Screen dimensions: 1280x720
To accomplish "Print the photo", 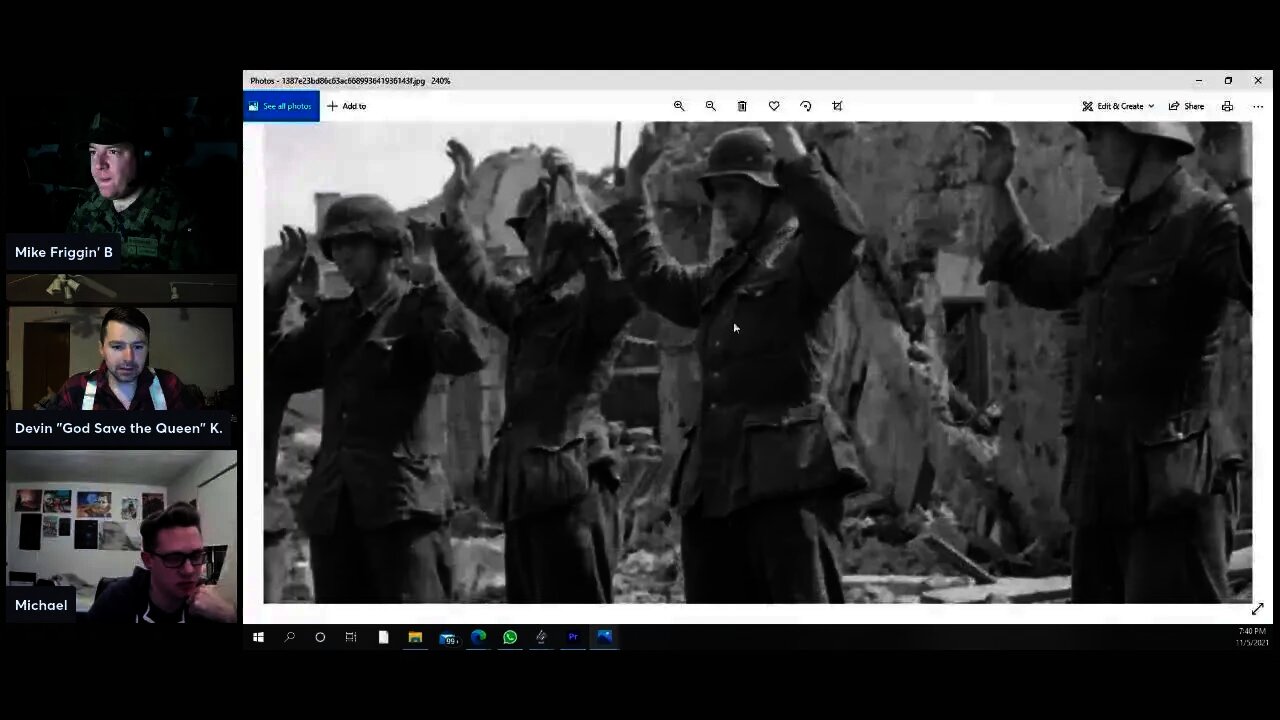I will click(1227, 106).
